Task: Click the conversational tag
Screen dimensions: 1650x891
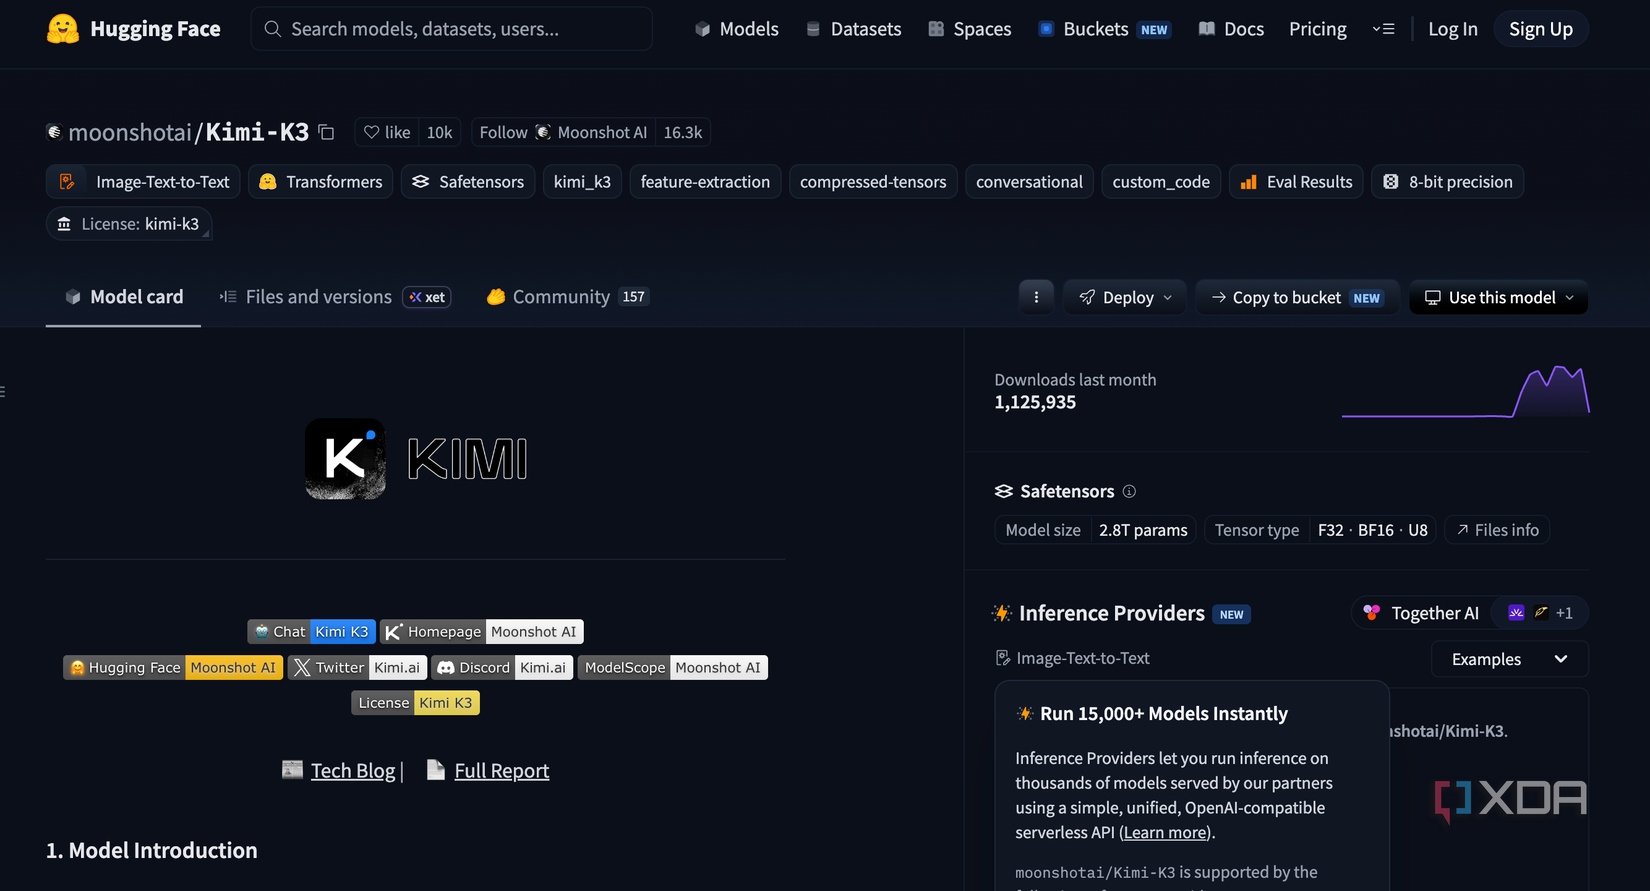Action: [x=1029, y=182]
